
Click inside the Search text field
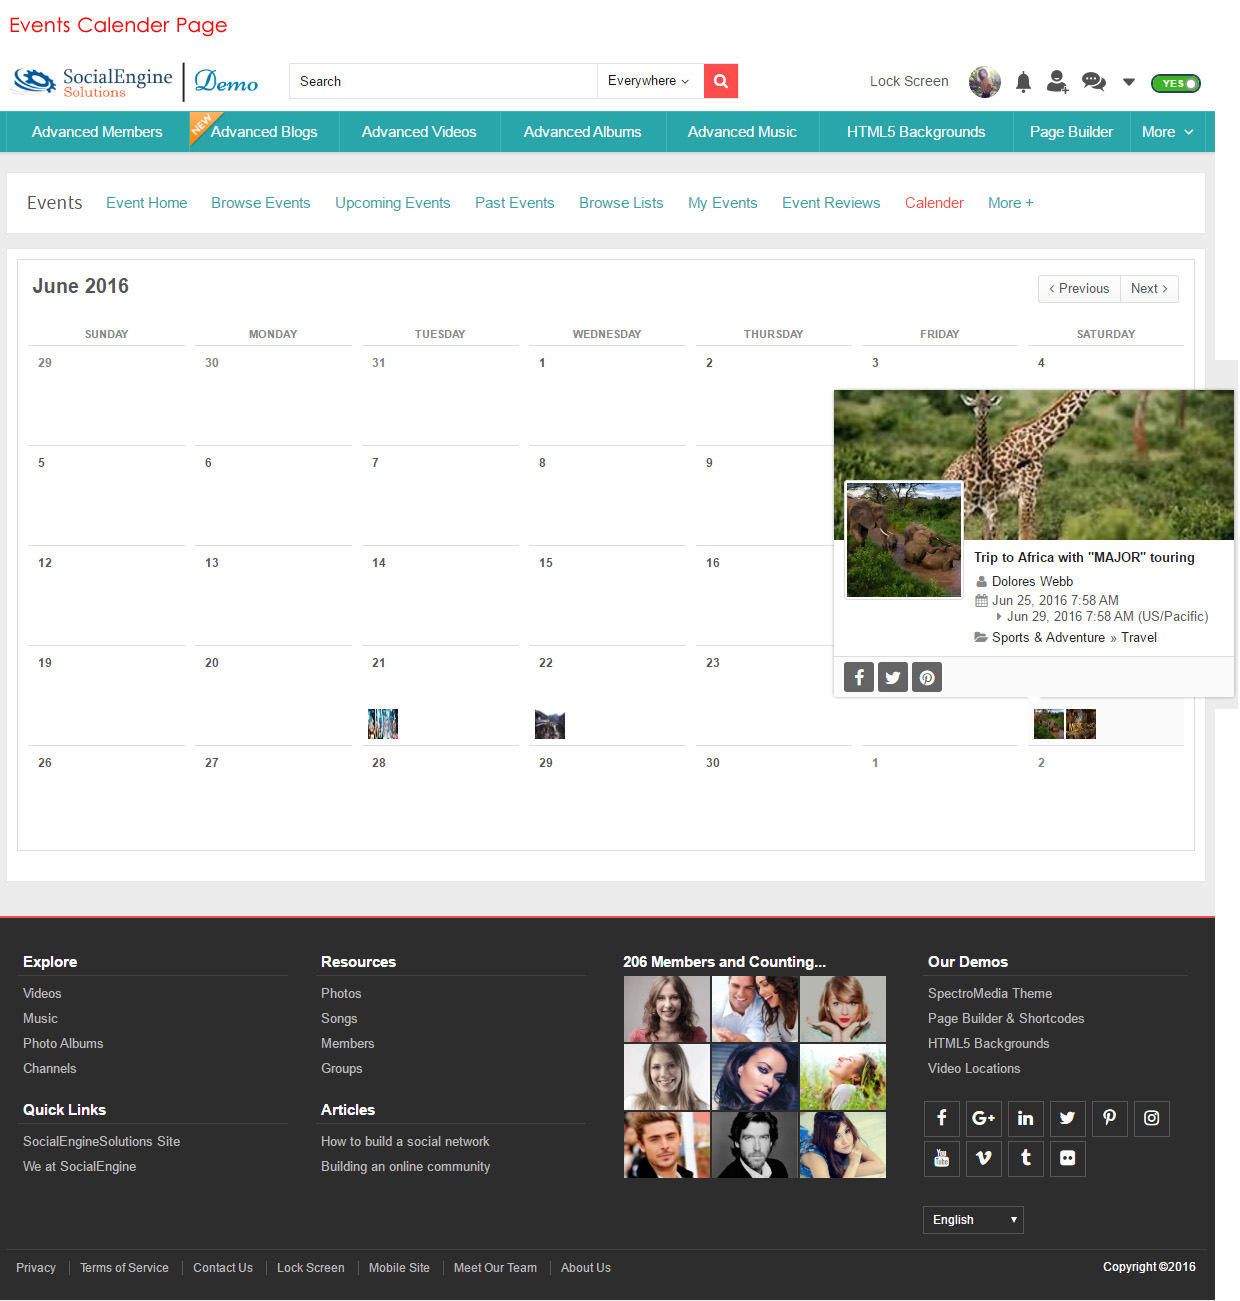click(443, 81)
